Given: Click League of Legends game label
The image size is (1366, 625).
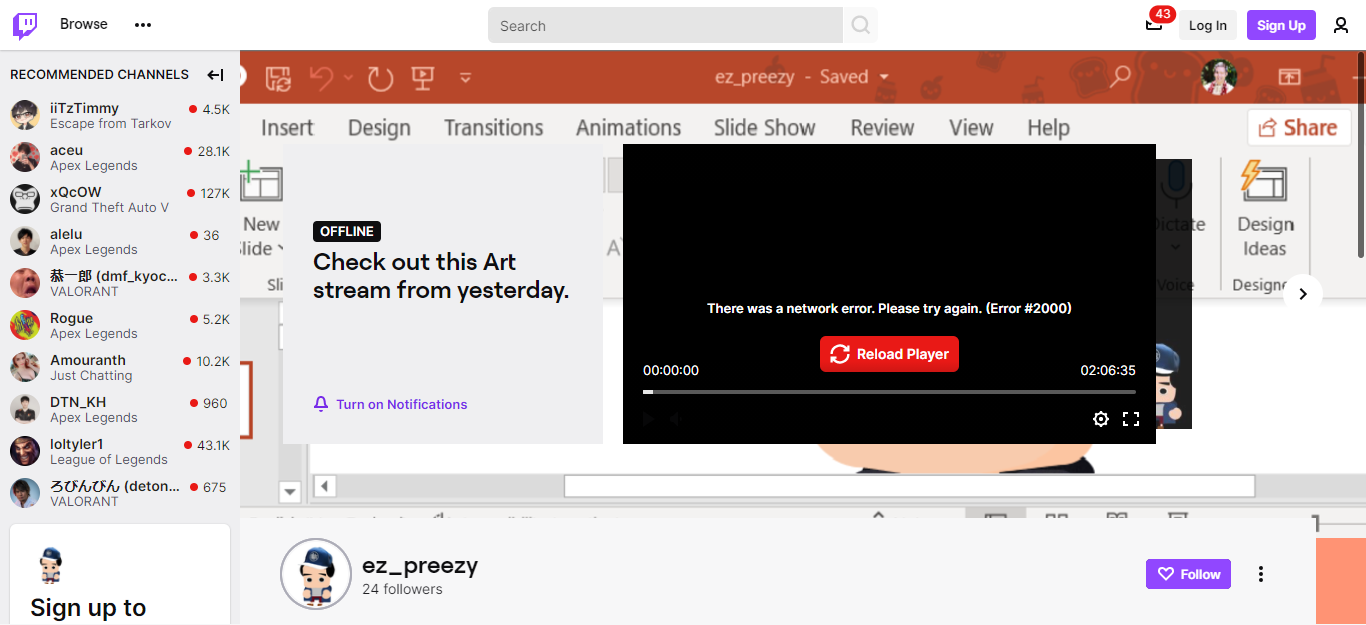Looking at the screenshot, I should (109, 460).
